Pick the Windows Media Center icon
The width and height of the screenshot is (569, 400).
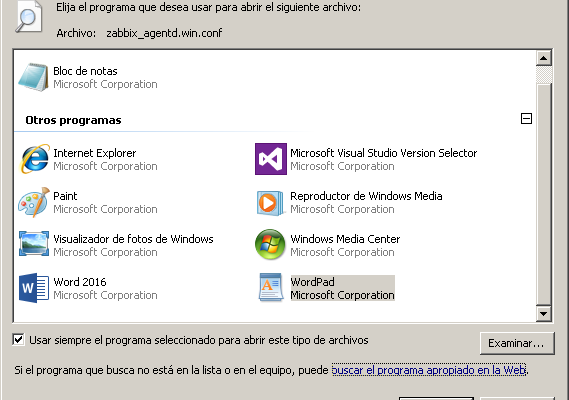(270, 244)
